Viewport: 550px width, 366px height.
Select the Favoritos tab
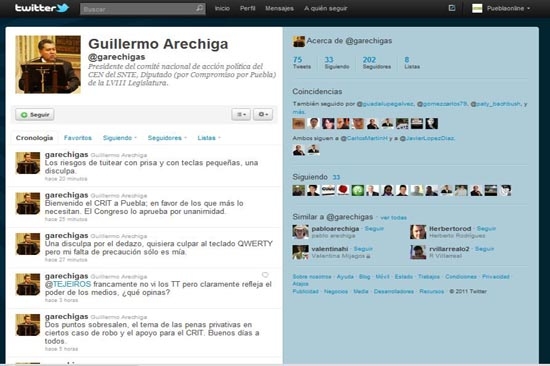pyautogui.click(x=78, y=138)
